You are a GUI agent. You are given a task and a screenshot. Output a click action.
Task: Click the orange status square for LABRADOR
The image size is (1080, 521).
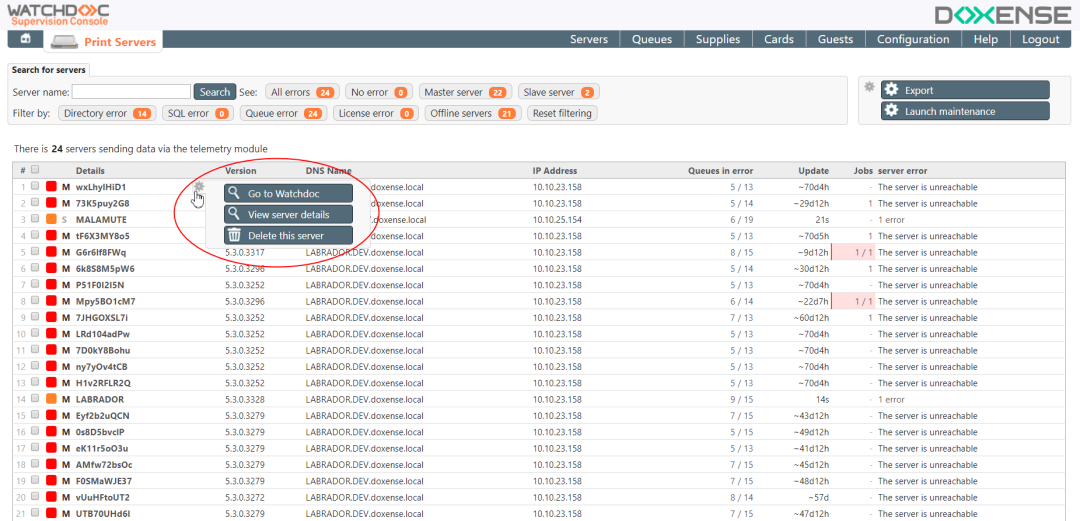[x=51, y=399]
